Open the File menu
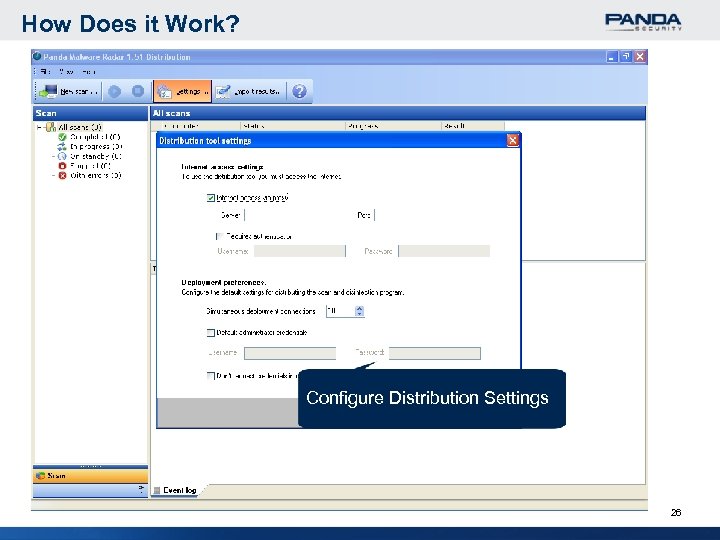Image resolution: width=720 pixels, height=540 pixels. click(x=45, y=72)
